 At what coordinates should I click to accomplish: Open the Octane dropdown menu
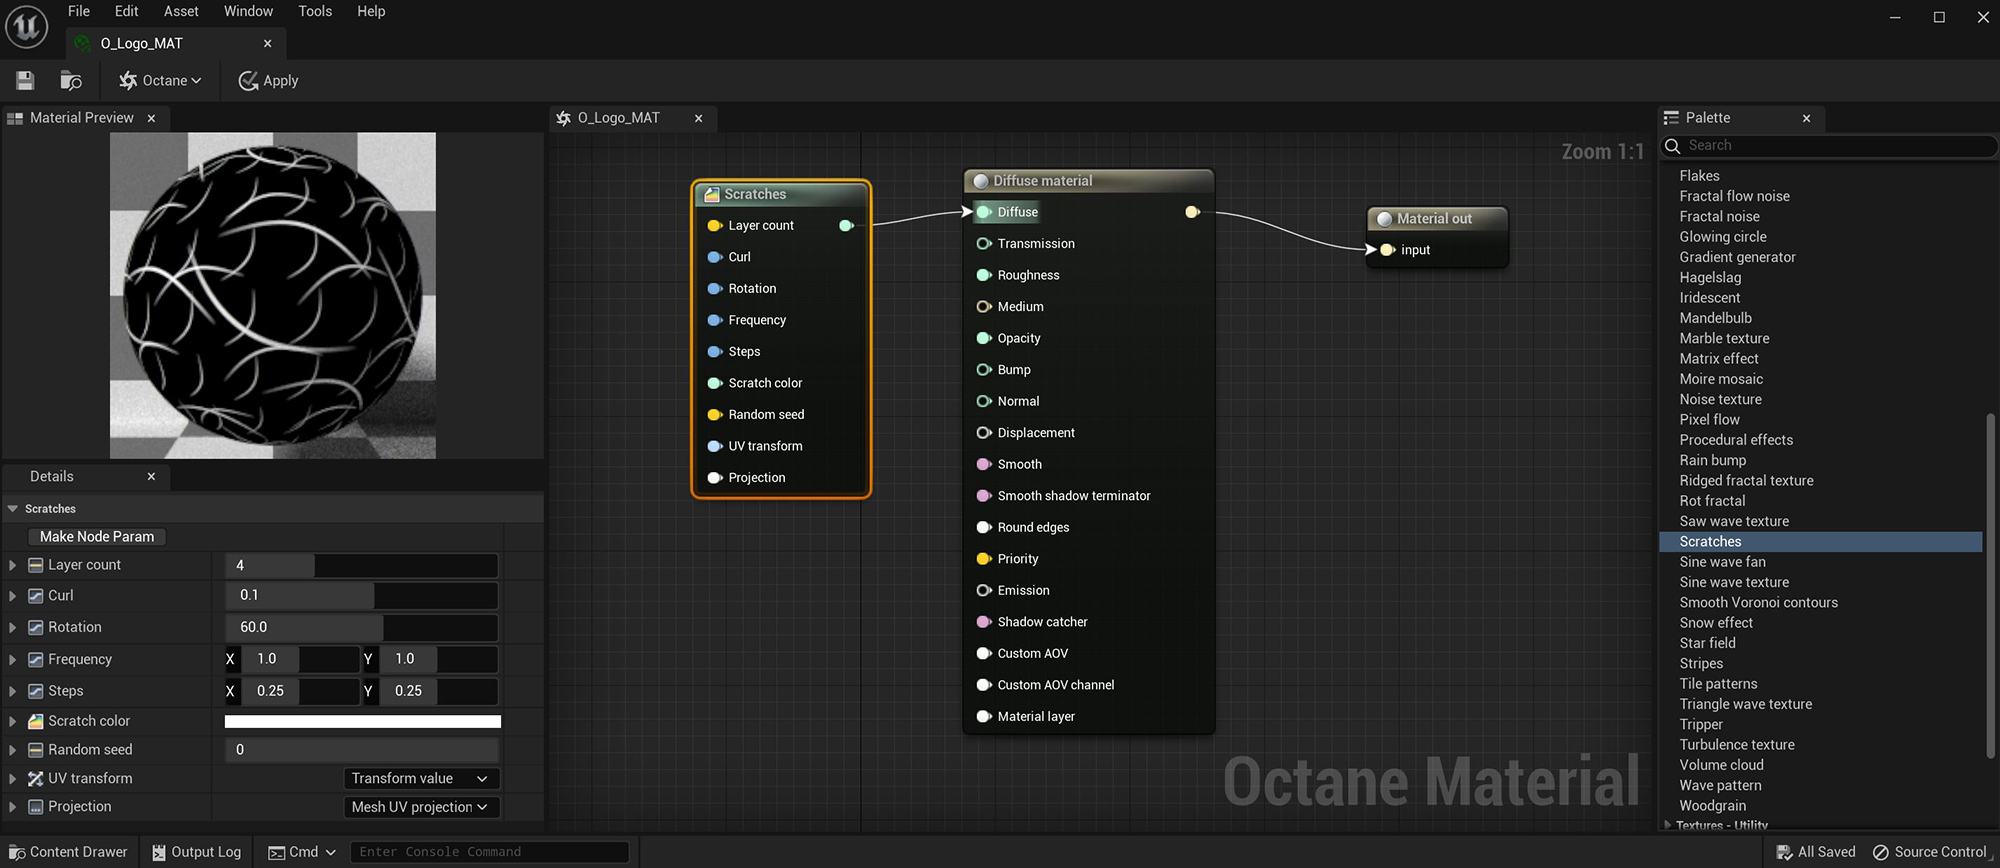tap(160, 80)
